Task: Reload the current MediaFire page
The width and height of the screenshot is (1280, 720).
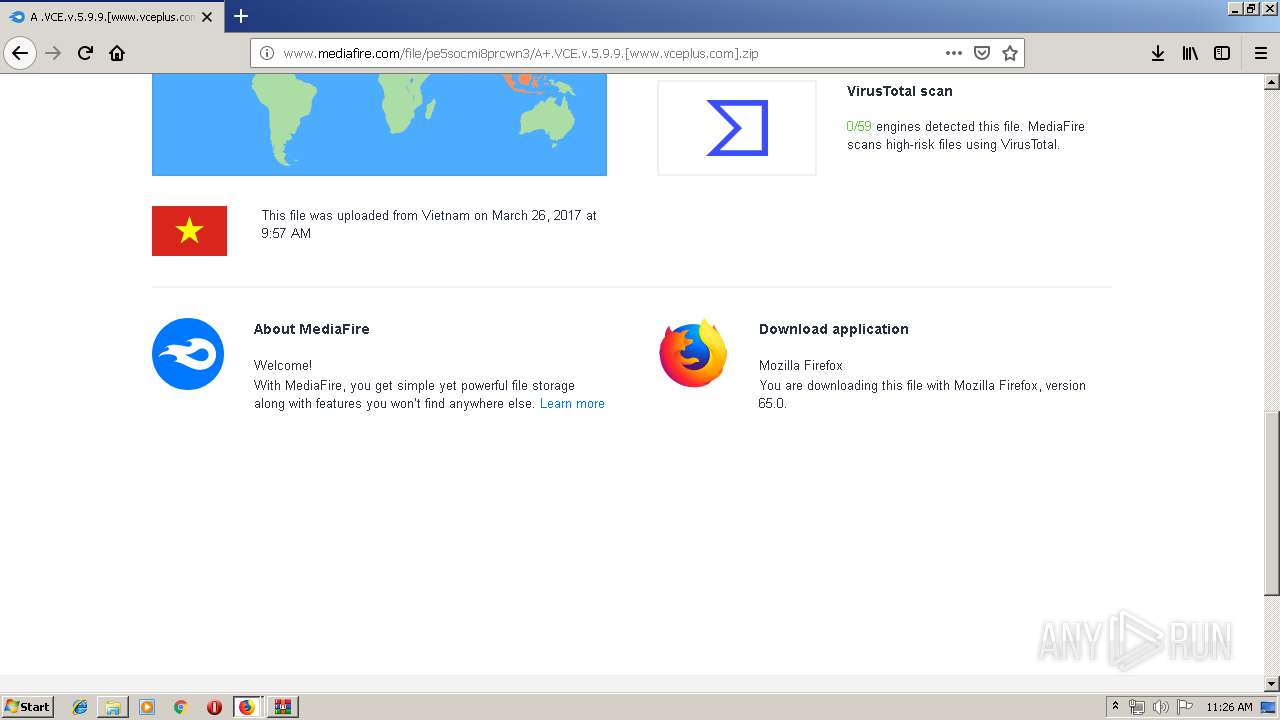Action: click(x=85, y=53)
